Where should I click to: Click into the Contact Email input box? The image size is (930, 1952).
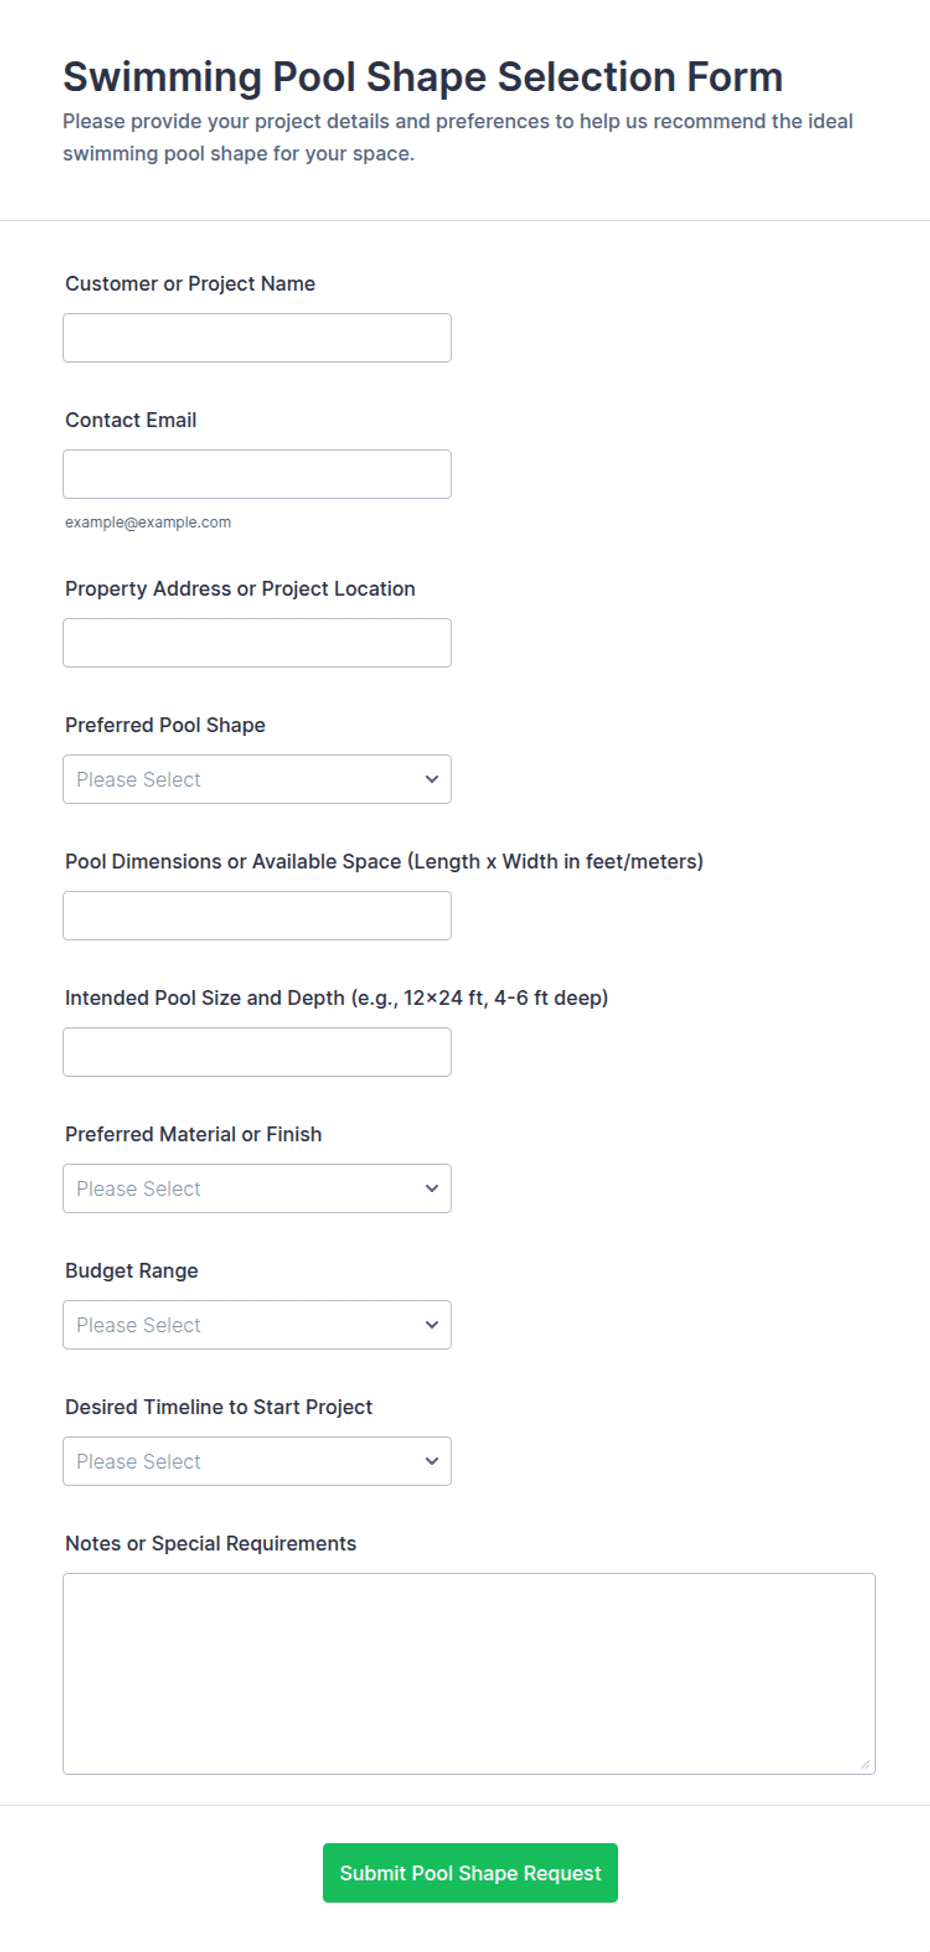tap(257, 474)
